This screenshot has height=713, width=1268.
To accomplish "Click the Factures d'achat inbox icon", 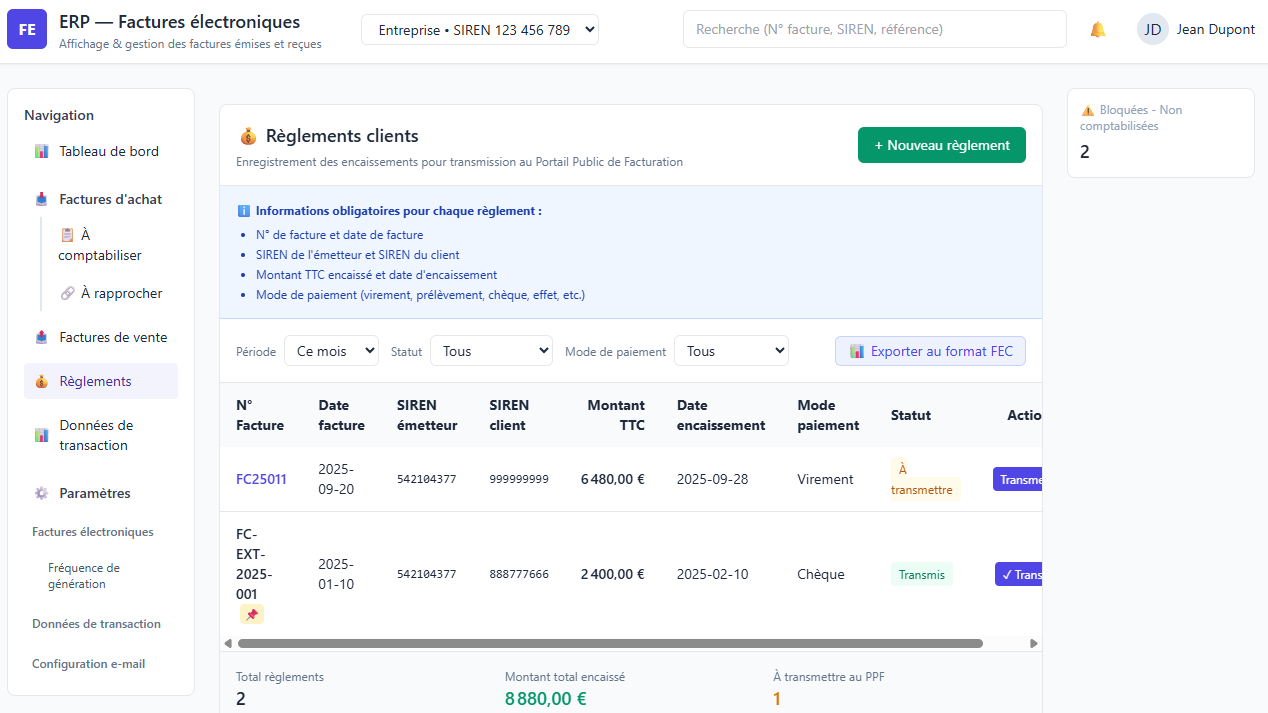I will tap(41, 200).
